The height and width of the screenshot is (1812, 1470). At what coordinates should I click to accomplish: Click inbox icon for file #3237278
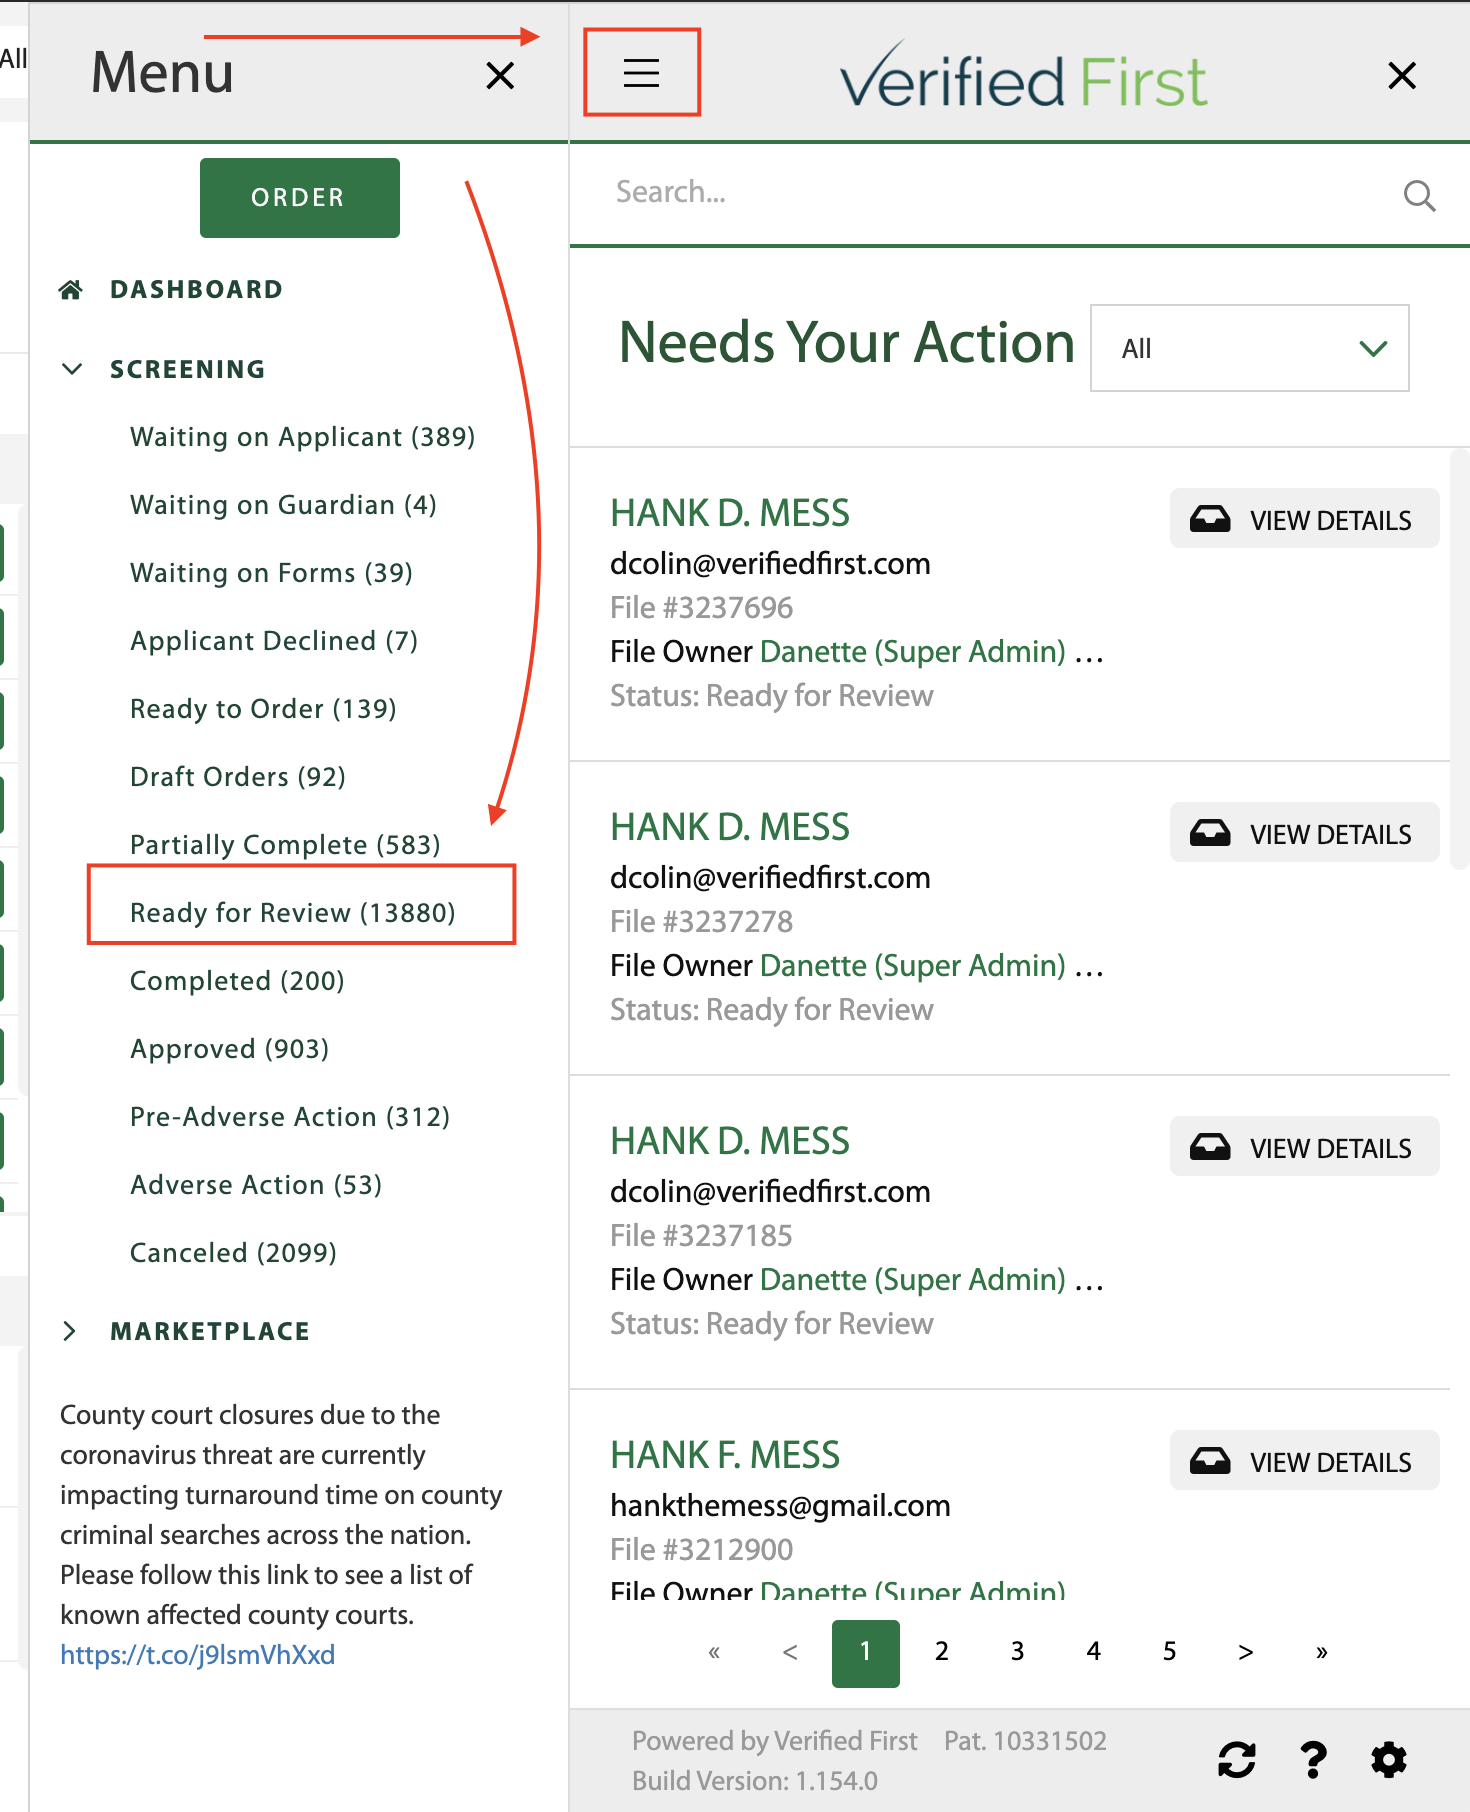[1210, 833]
